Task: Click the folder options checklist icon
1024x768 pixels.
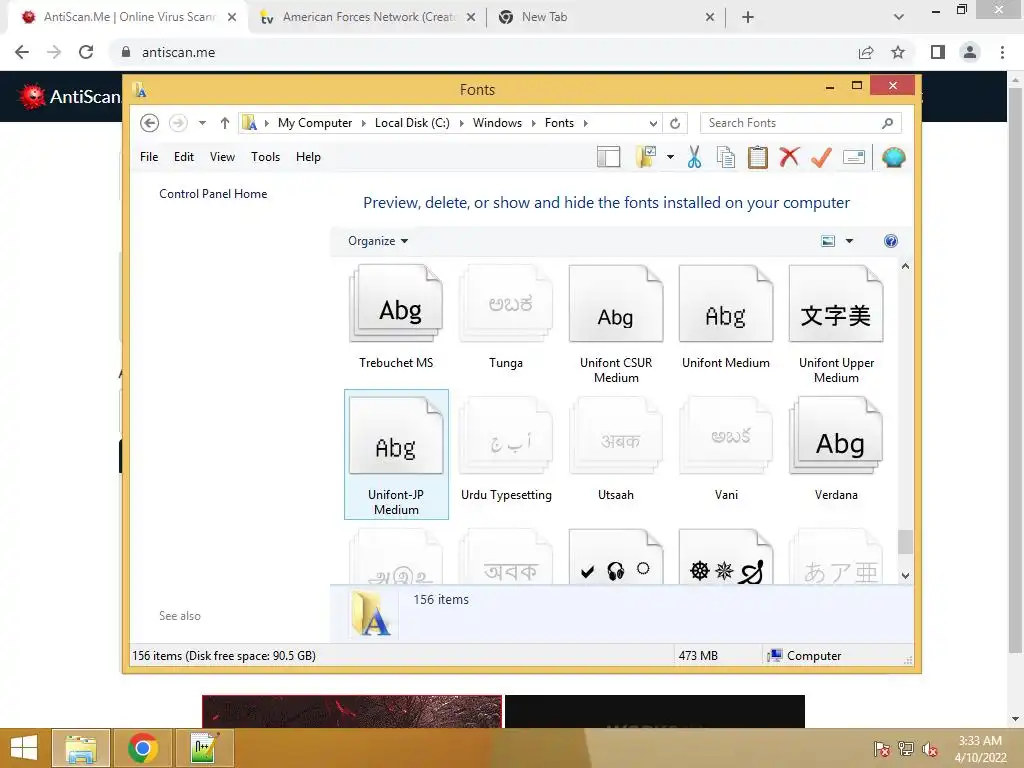Action: 645,157
